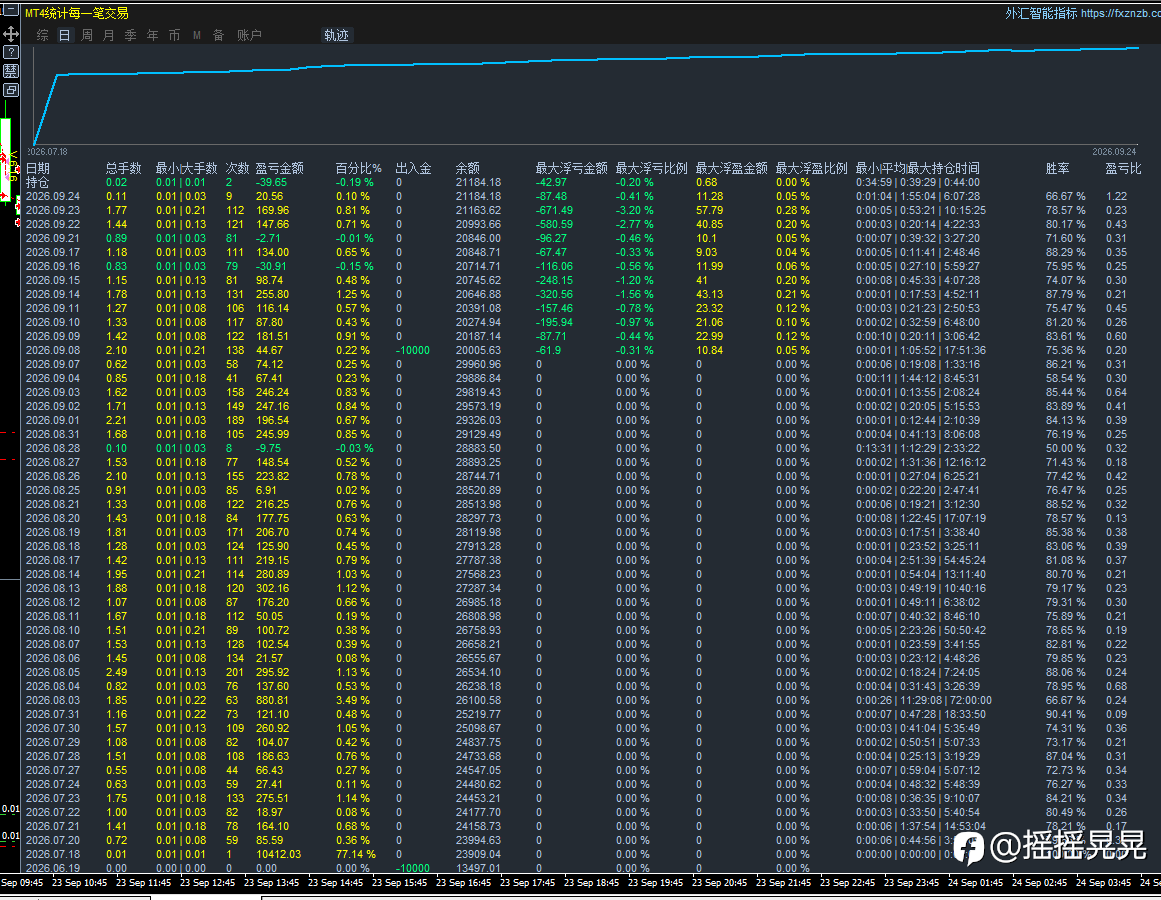Click the 最小大手数 column header

(x=186, y=168)
